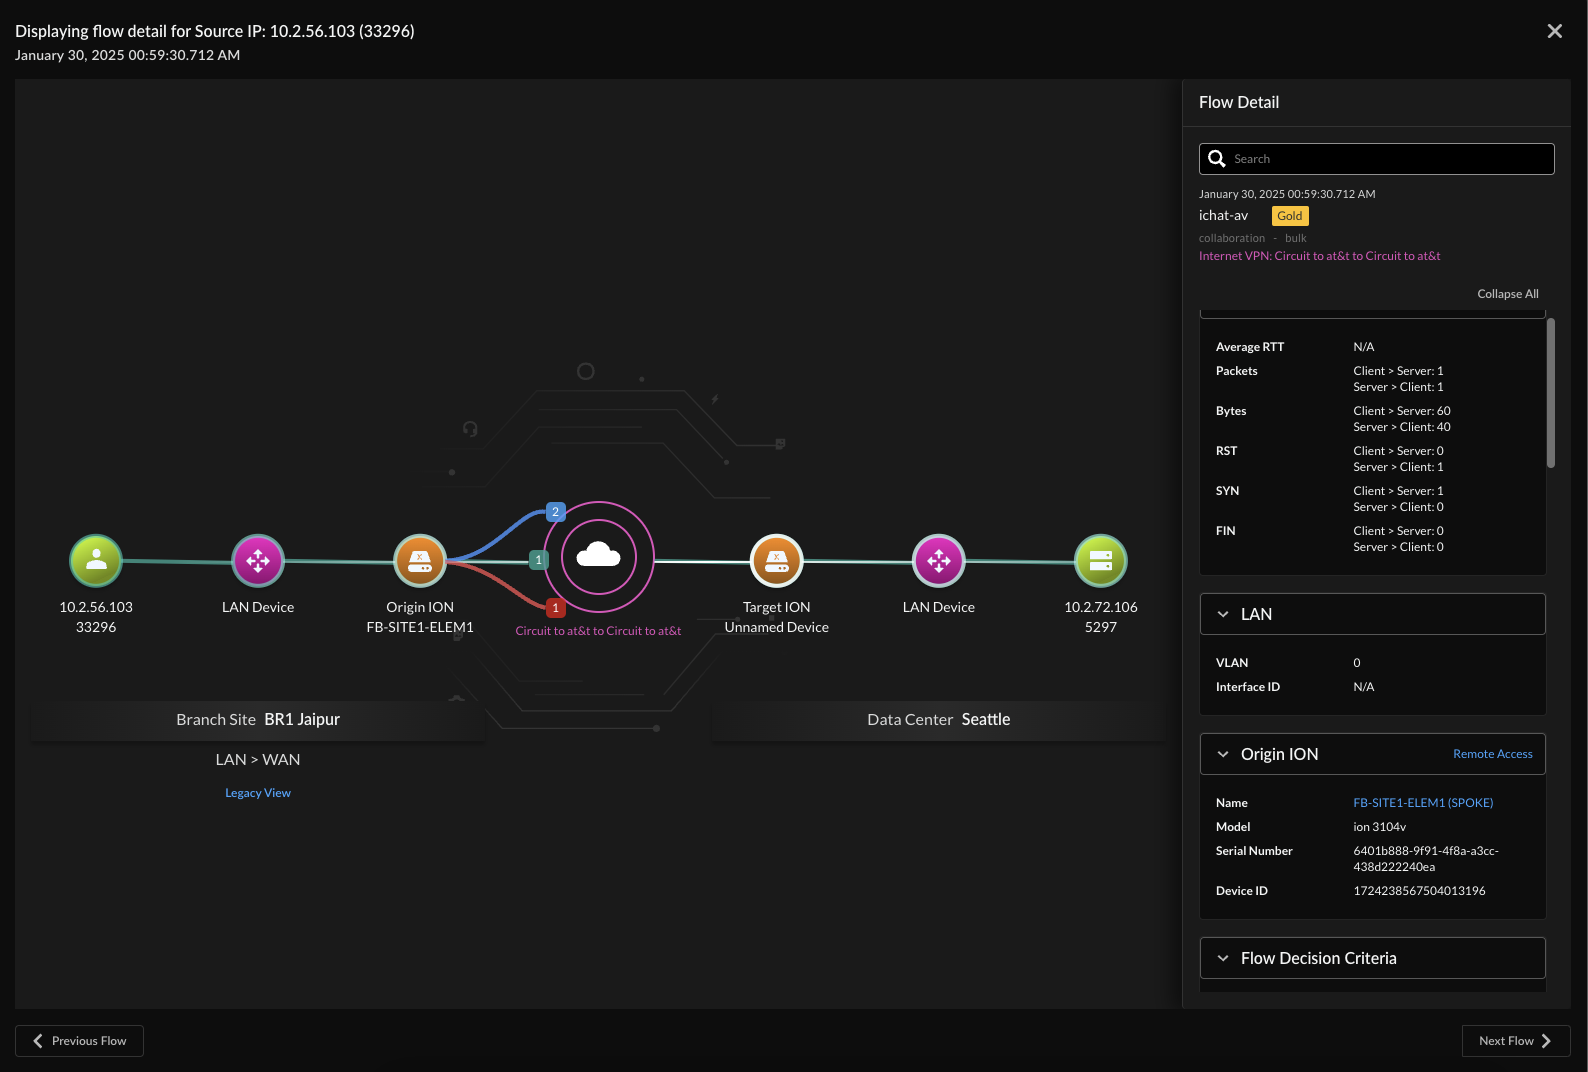Click the Target ION Unnamed Device icon

(x=777, y=561)
